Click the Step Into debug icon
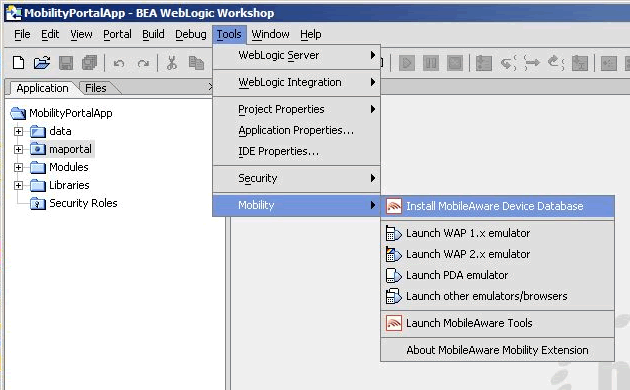Image resolution: width=630 pixels, height=390 pixels. [x=508, y=63]
